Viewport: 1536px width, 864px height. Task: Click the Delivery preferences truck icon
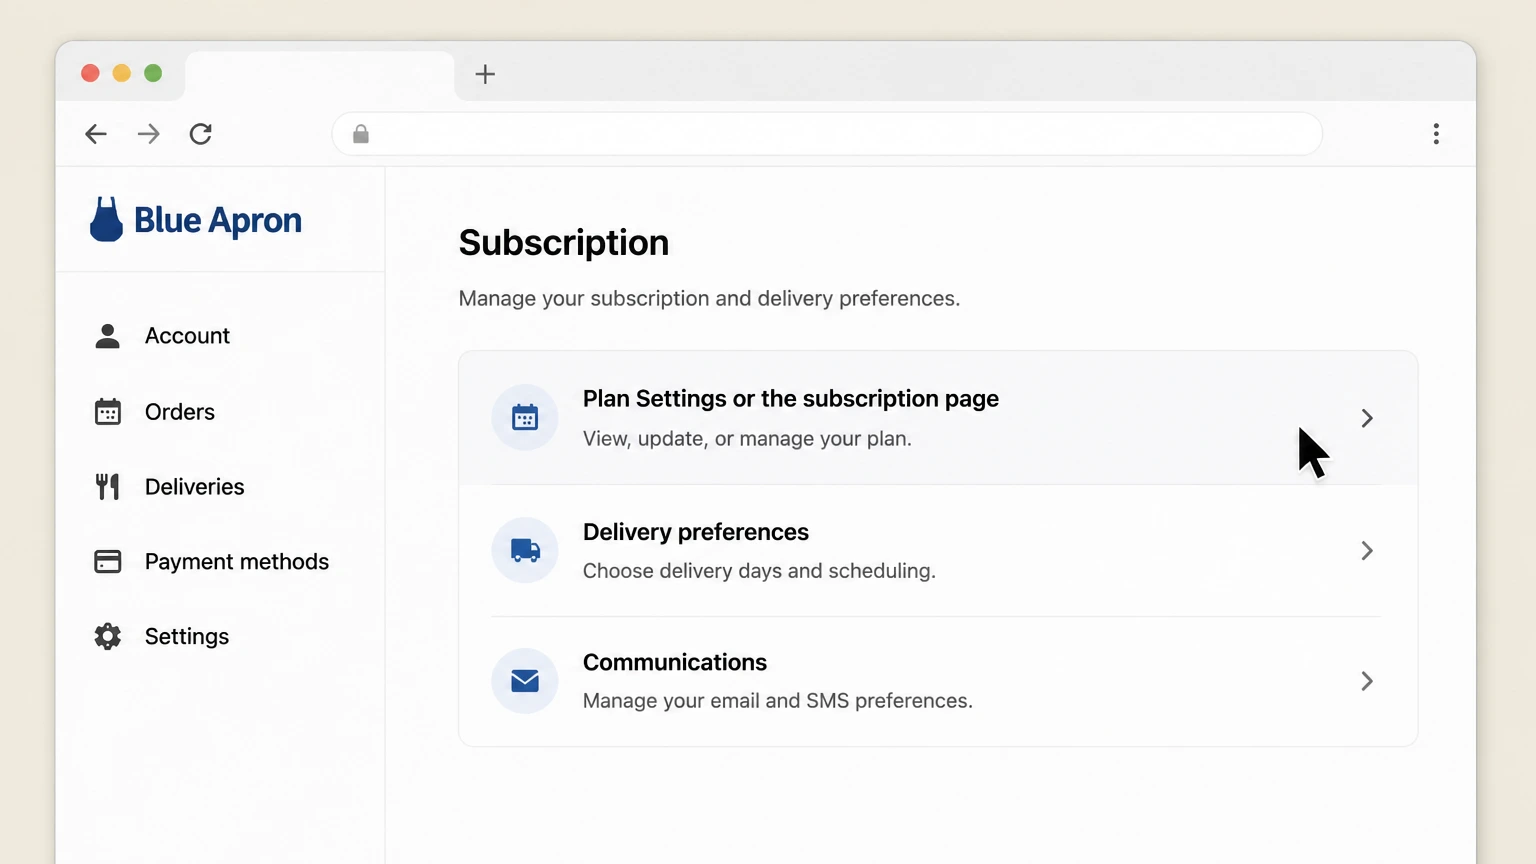click(x=525, y=550)
